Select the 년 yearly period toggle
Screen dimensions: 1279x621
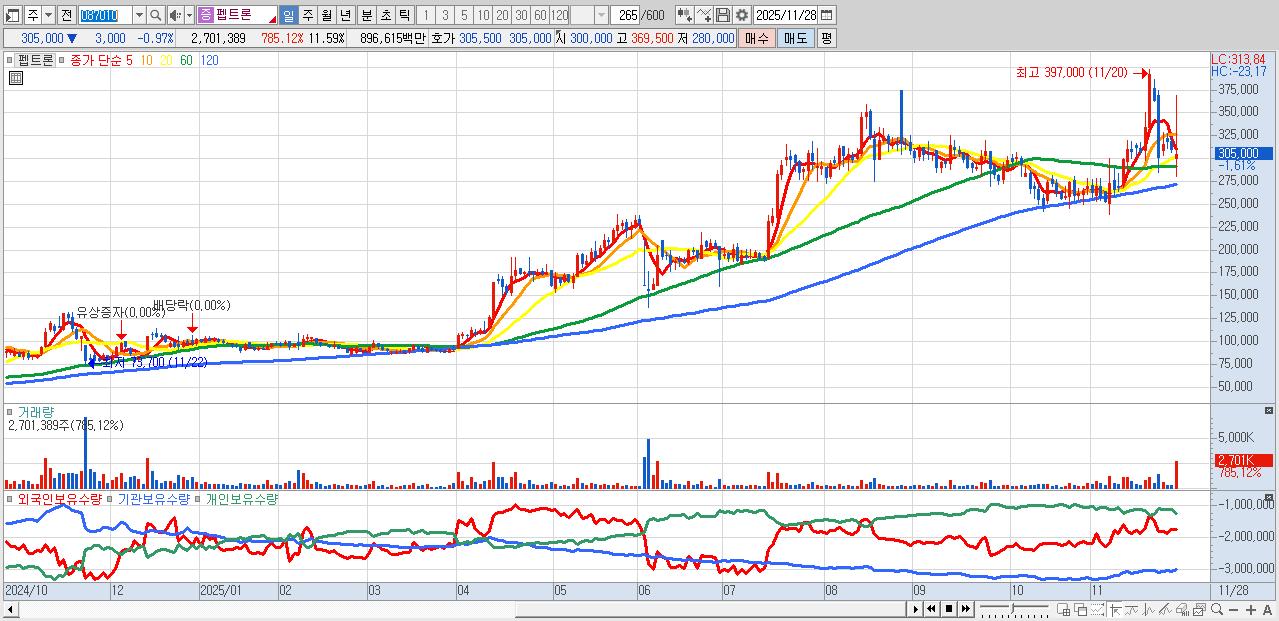tap(345, 15)
